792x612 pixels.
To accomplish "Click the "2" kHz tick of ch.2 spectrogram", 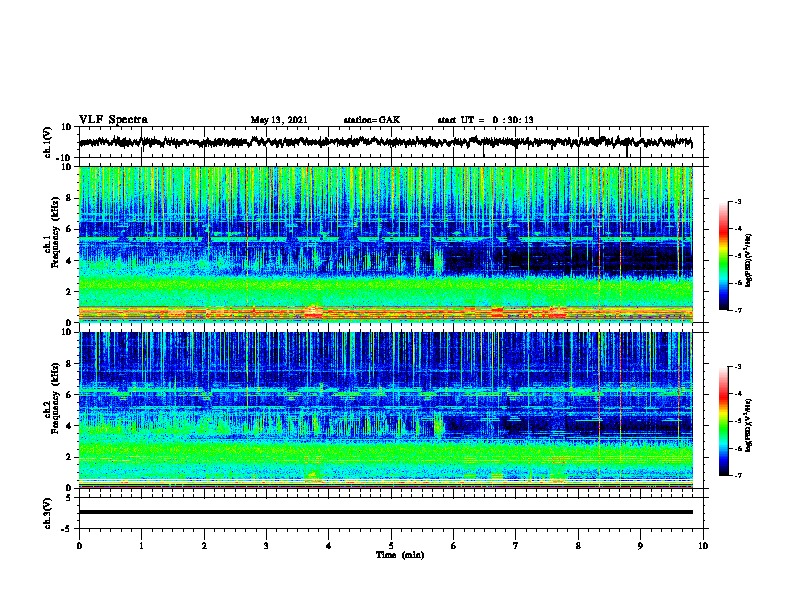I will (70, 457).
